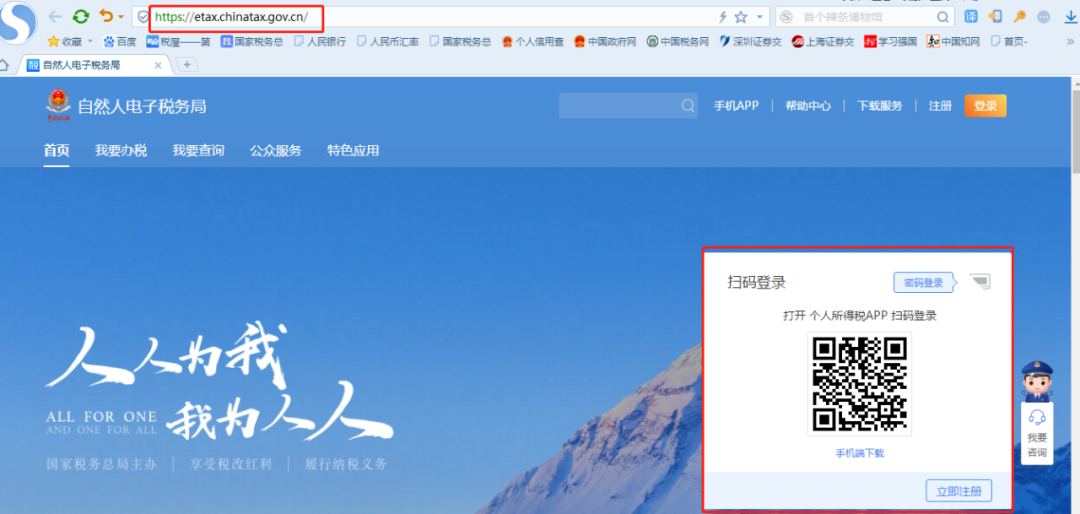Open the 我要咨询 consultation widget
Screen dimensions: 1080x514
tap(1037, 433)
